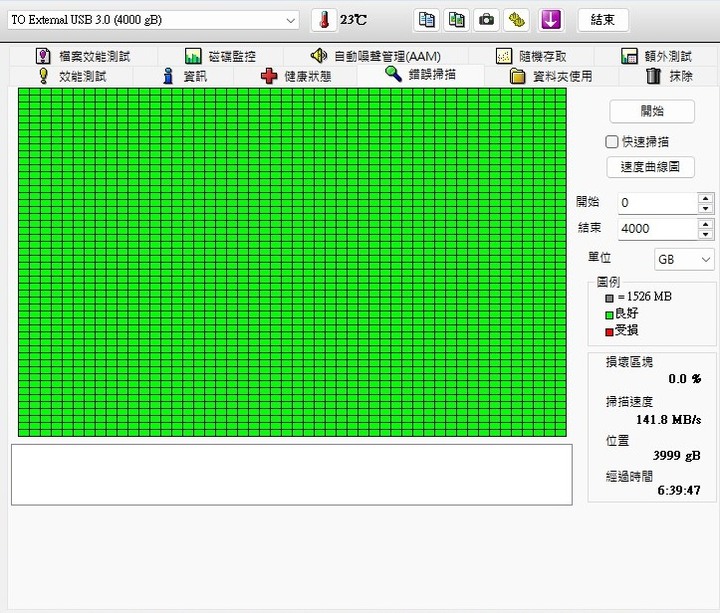Click the green 良好 legend swatch

click(x=609, y=315)
